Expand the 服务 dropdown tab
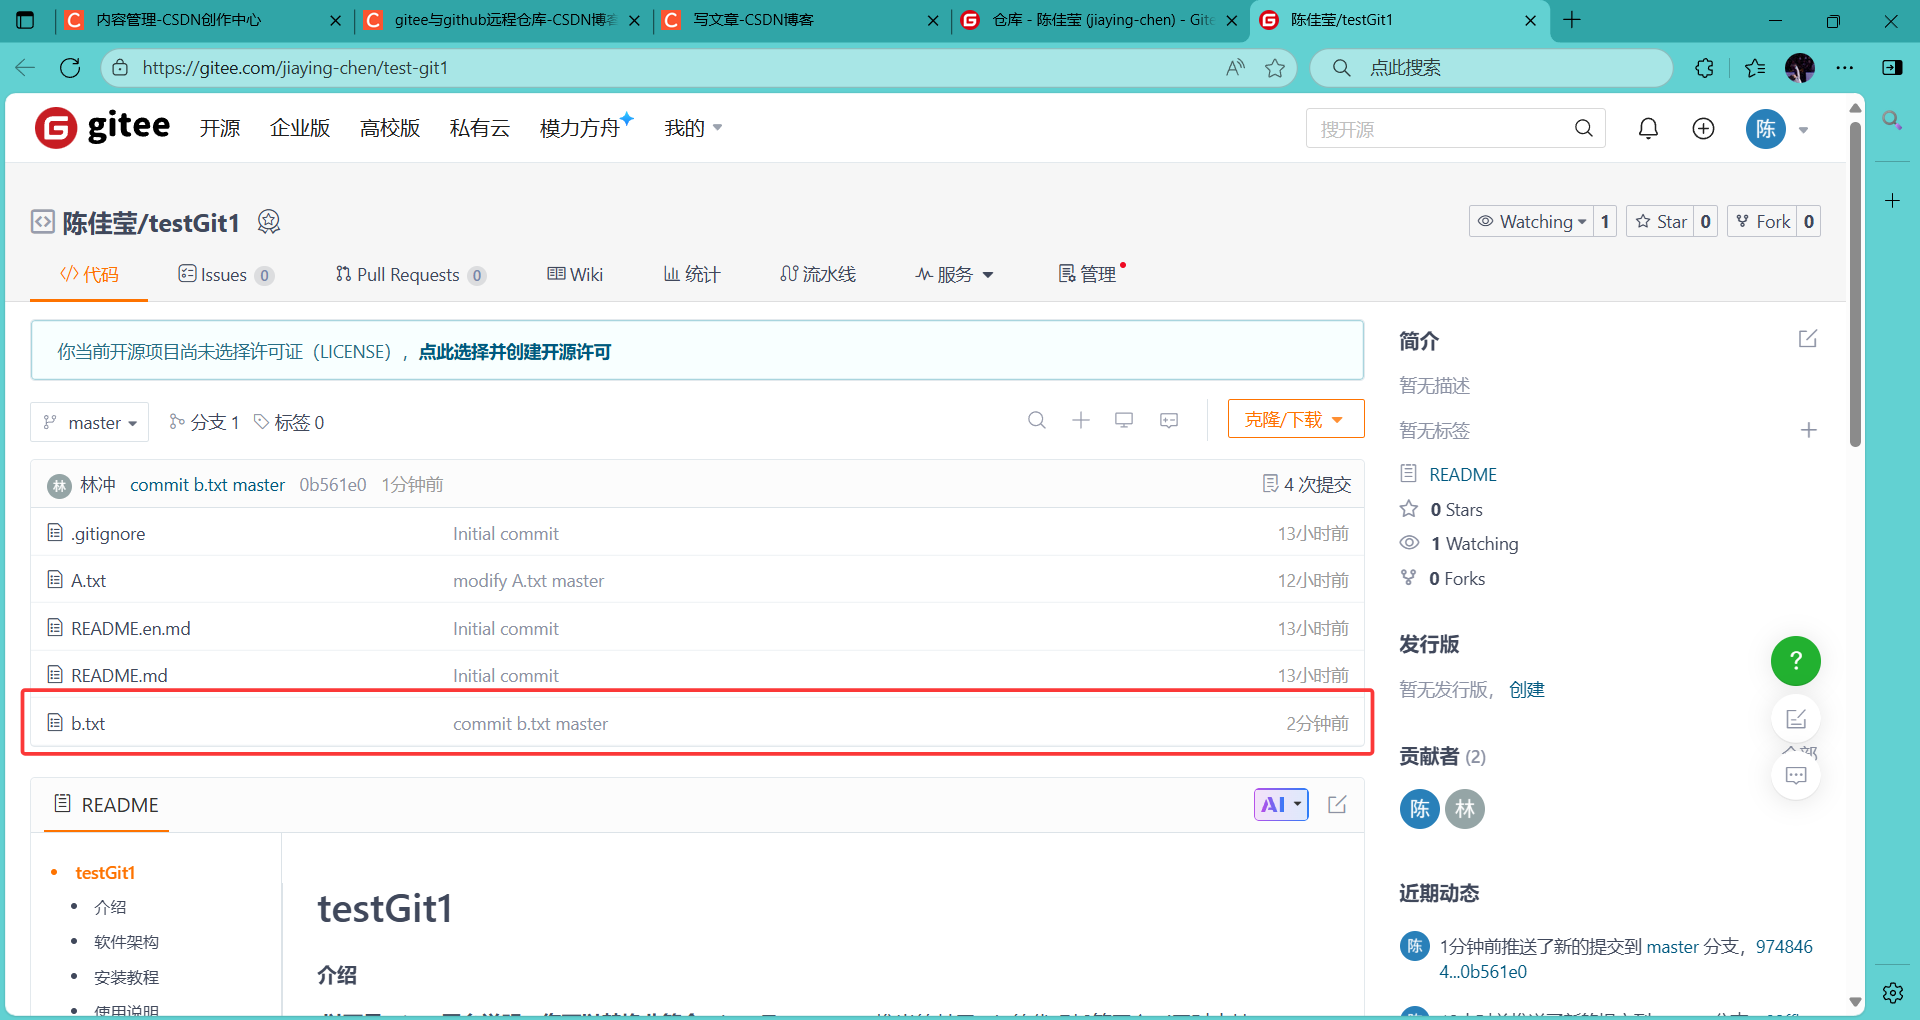1920x1020 pixels. pyautogui.click(x=954, y=274)
